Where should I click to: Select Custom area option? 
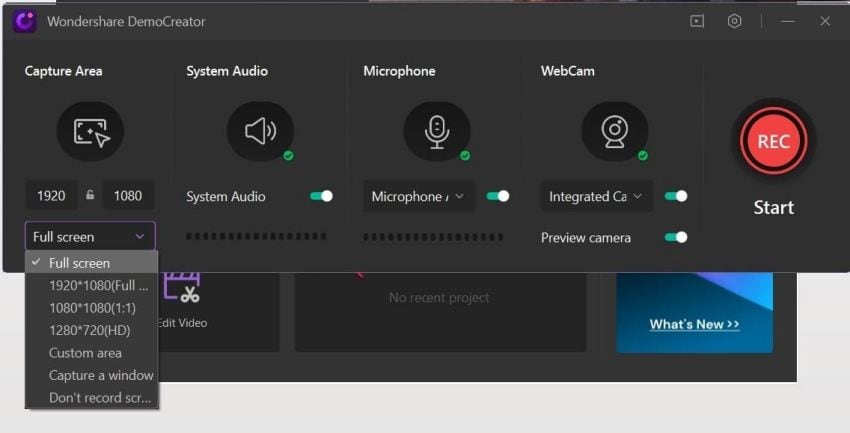pos(92,353)
